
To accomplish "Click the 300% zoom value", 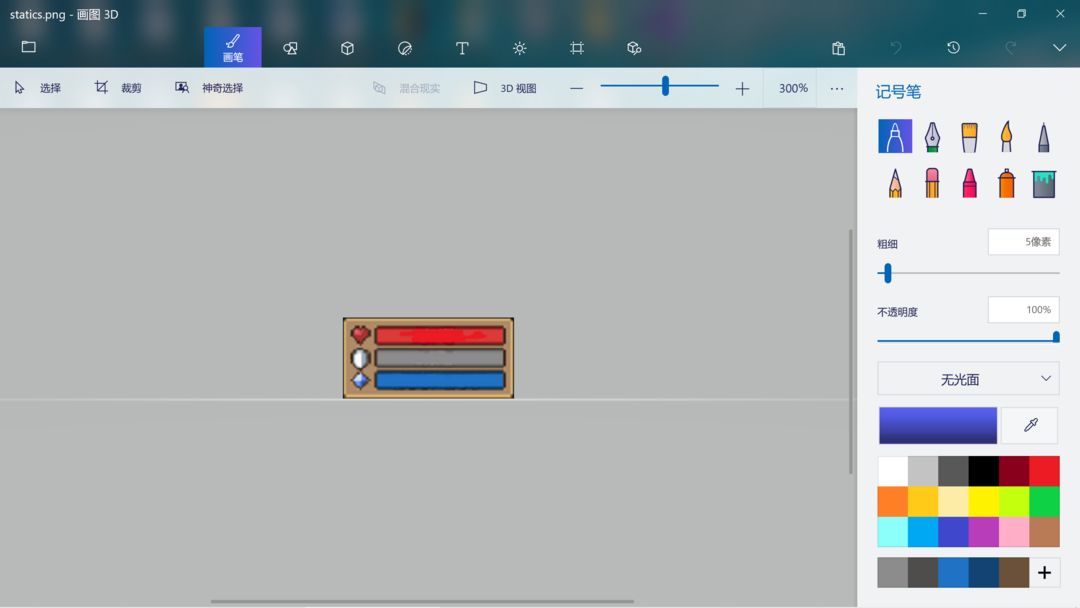I will (793, 88).
